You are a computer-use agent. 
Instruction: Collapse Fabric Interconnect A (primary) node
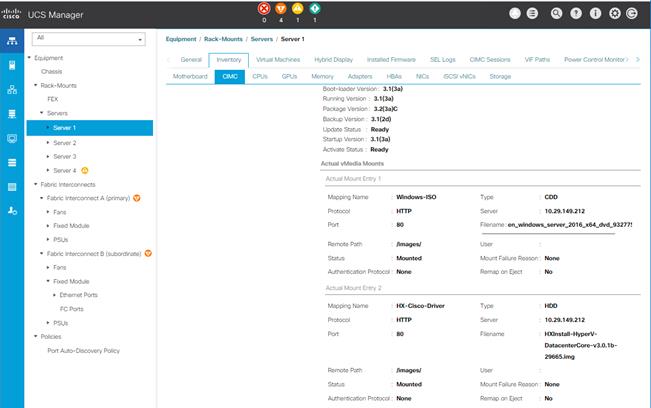tap(42, 198)
